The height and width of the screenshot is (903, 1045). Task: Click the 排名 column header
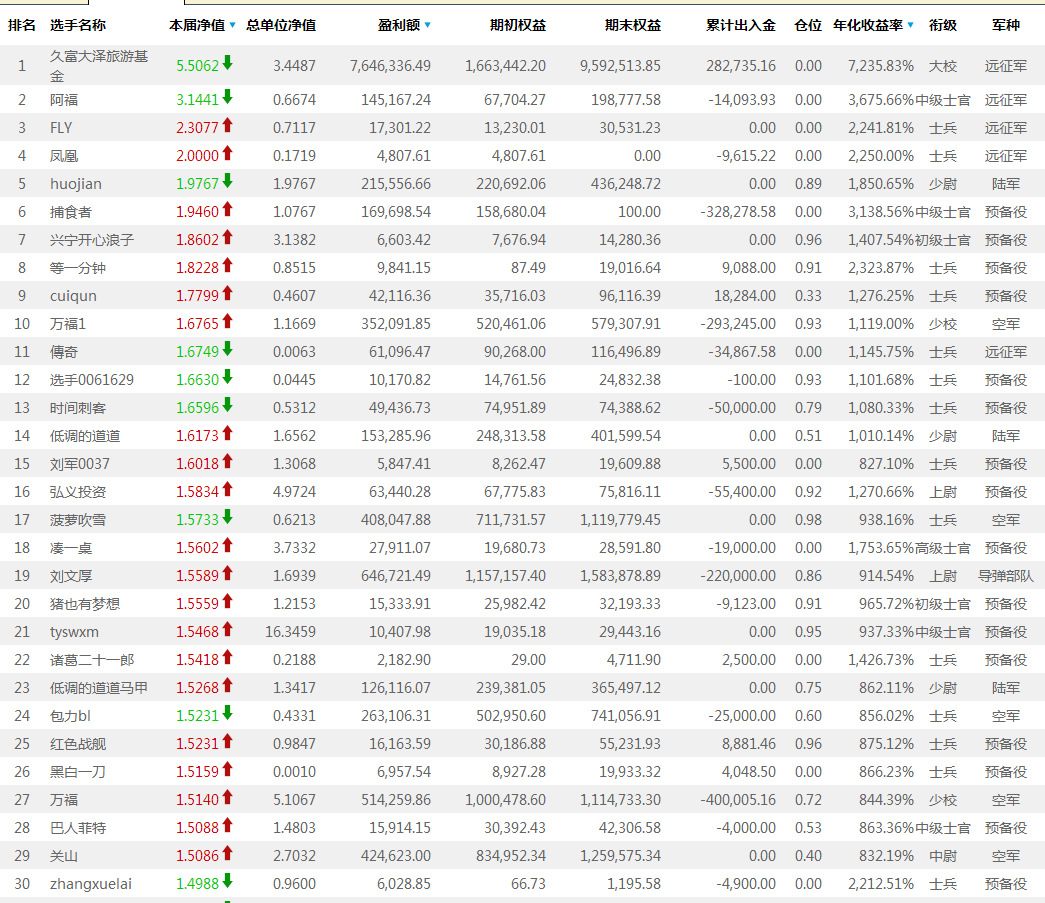pyautogui.click(x=21, y=25)
